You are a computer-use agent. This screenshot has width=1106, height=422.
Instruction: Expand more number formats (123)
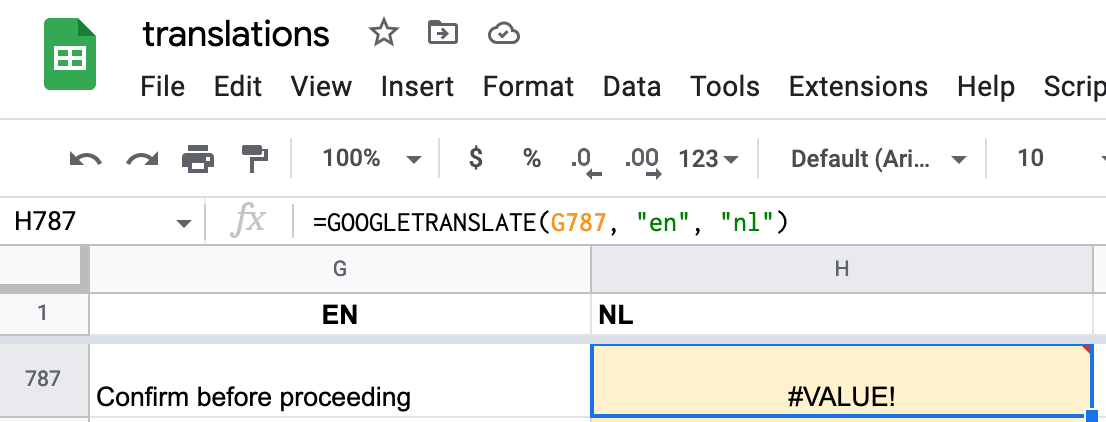tap(708, 158)
